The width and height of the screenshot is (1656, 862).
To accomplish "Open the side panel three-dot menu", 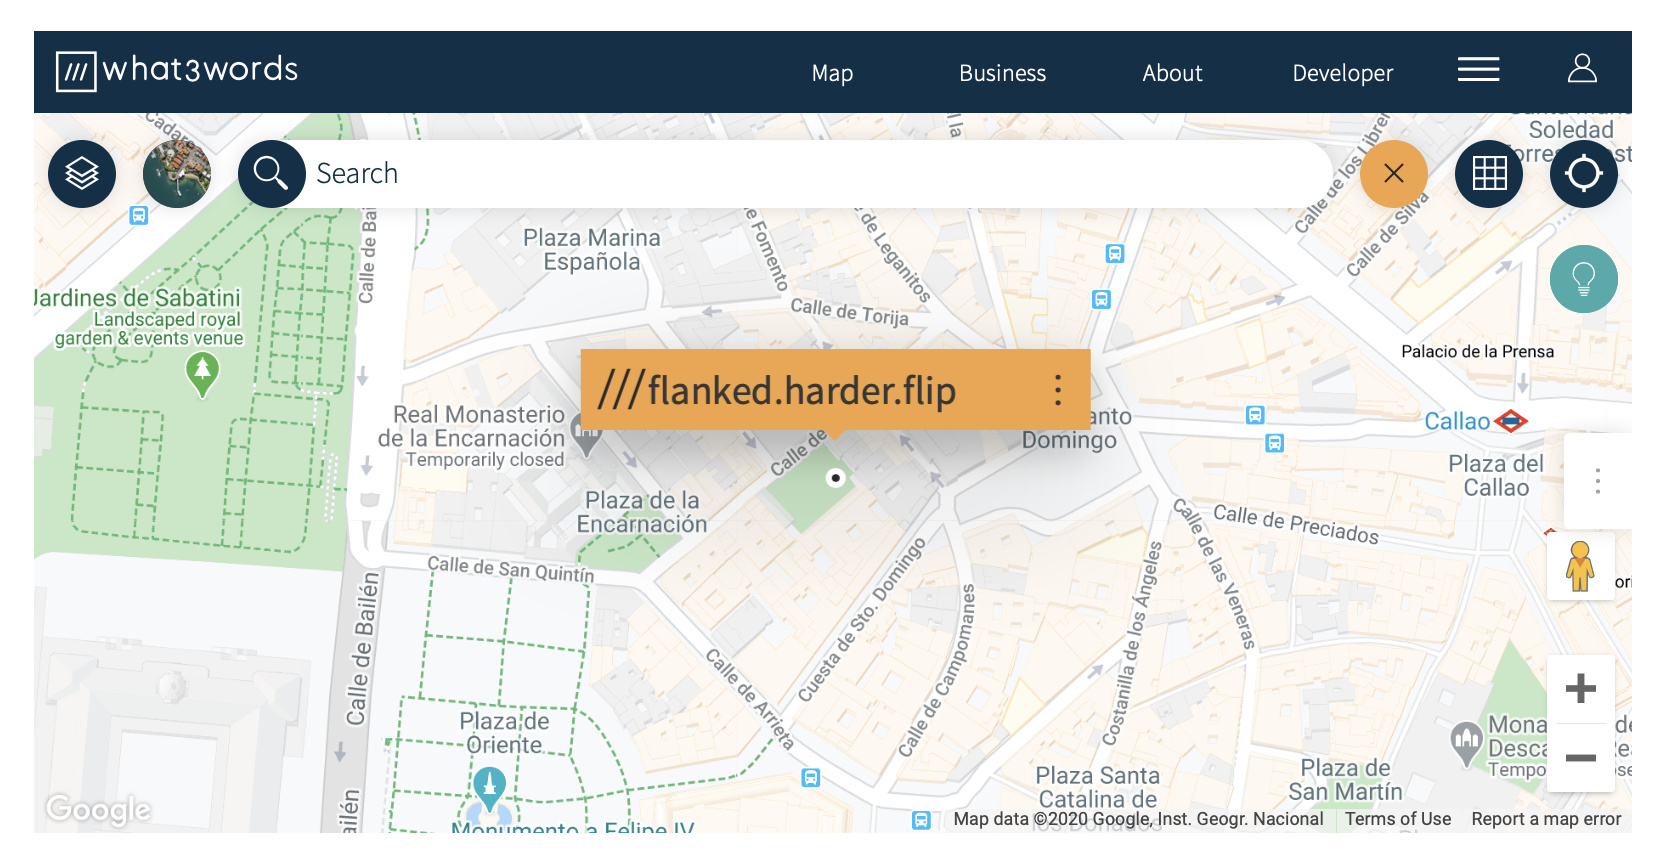I will point(1598,481).
